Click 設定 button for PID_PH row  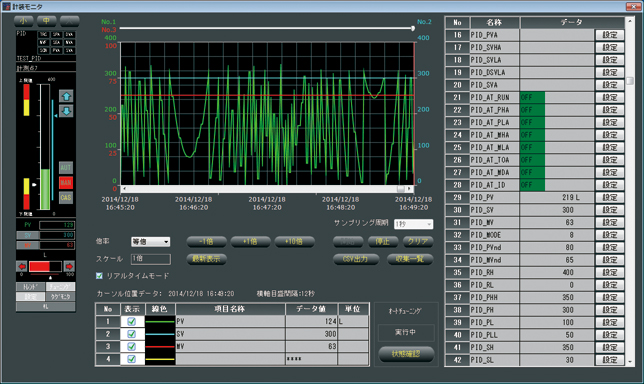610,310
